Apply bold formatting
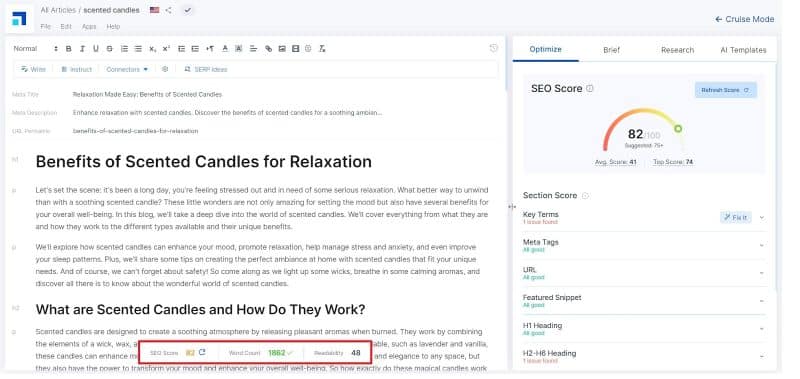The height and width of the screenshot is (379, 800). [x=69, y=49]
